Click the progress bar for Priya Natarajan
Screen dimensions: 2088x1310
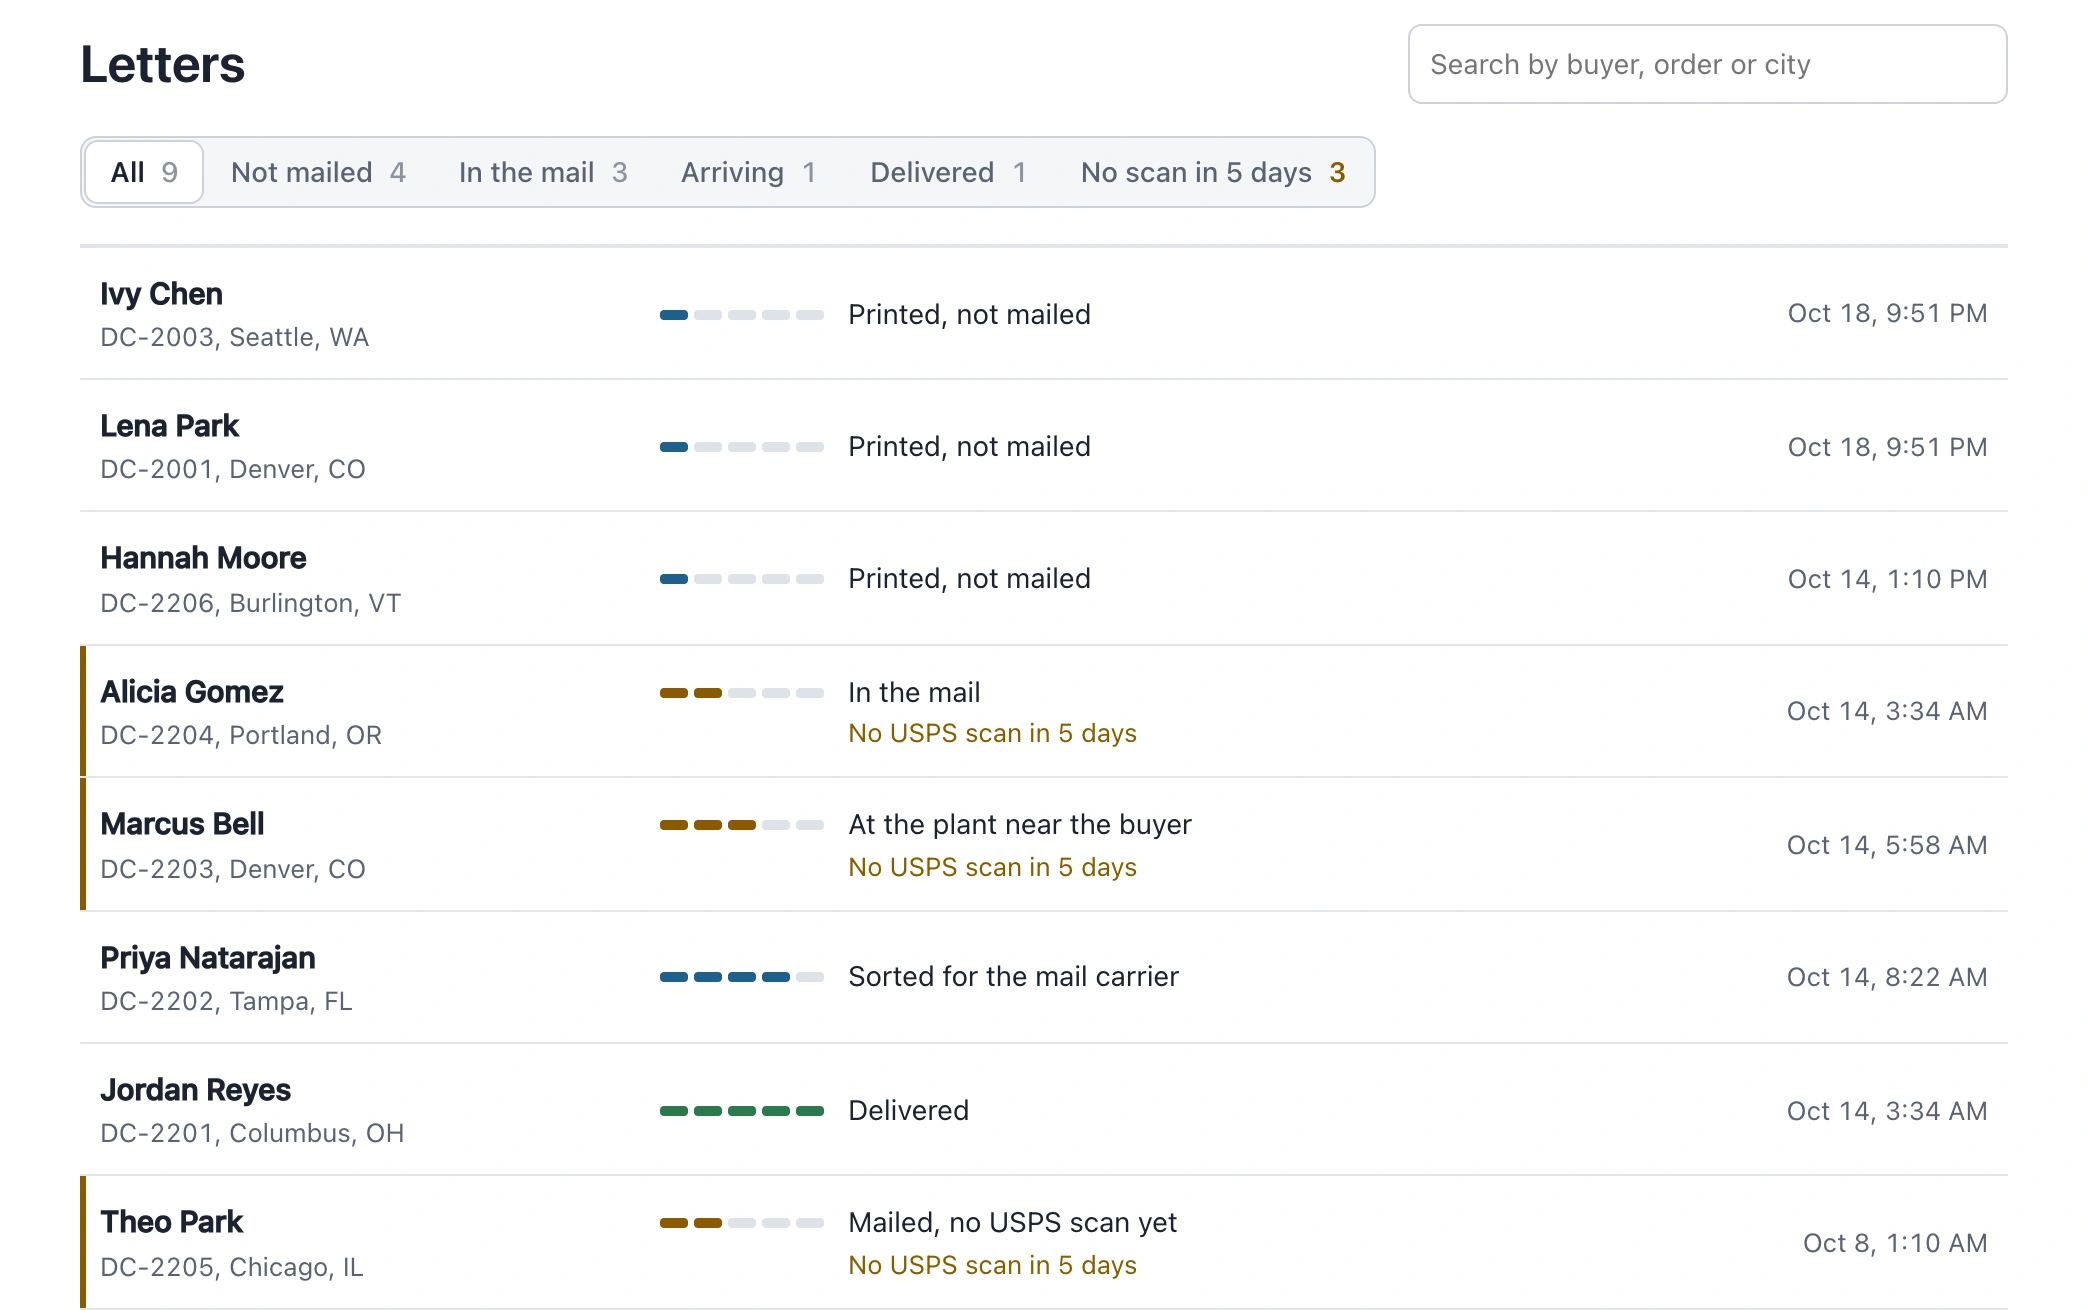(x=742, y=977)
